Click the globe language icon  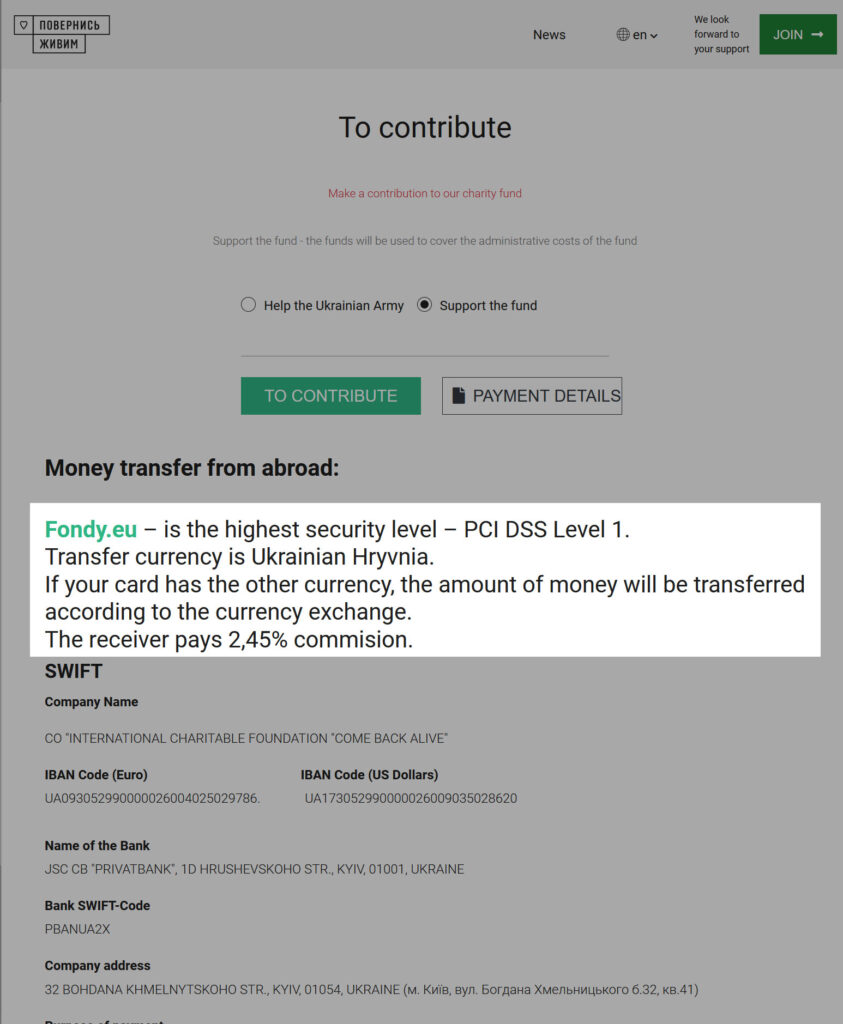pyautogui.click(x=623, y=35)
